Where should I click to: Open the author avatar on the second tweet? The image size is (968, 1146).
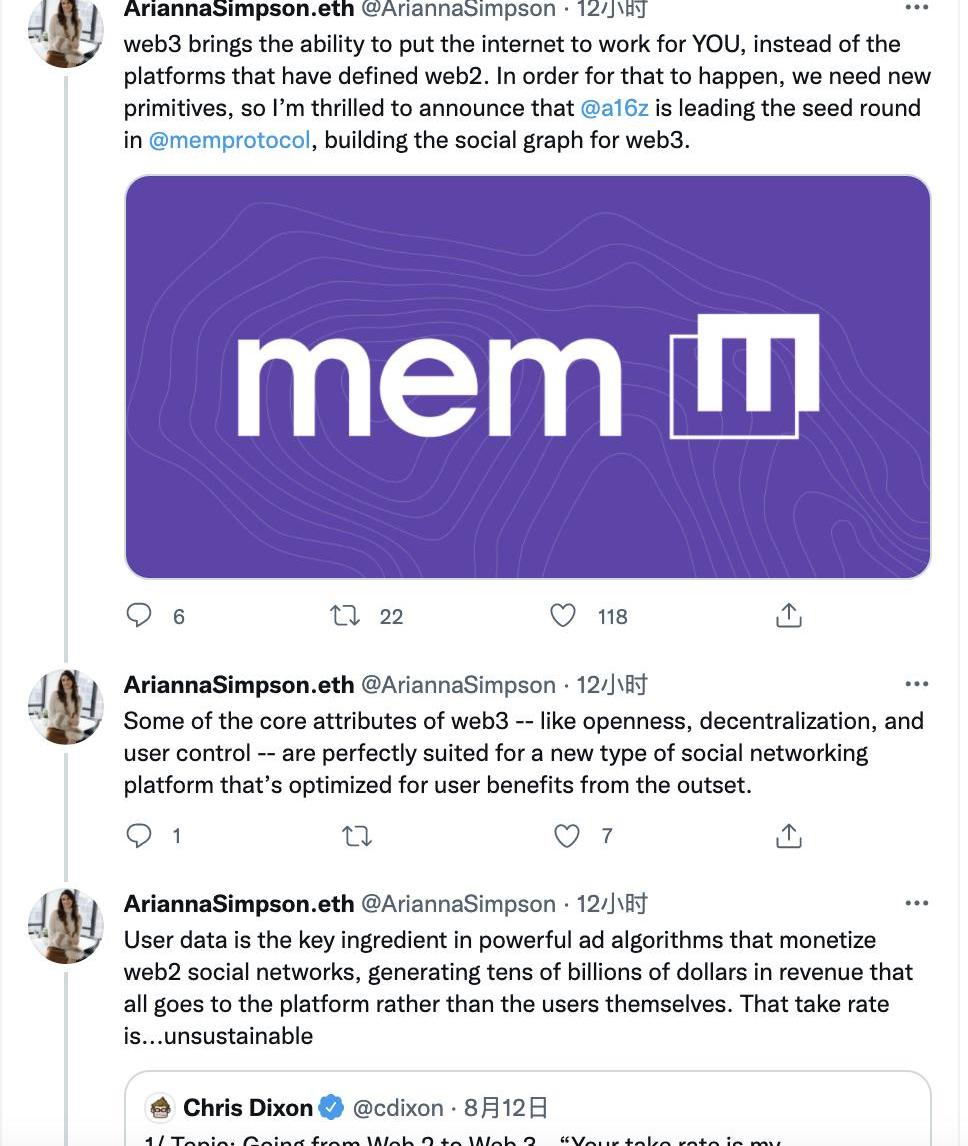click(66, 707)
